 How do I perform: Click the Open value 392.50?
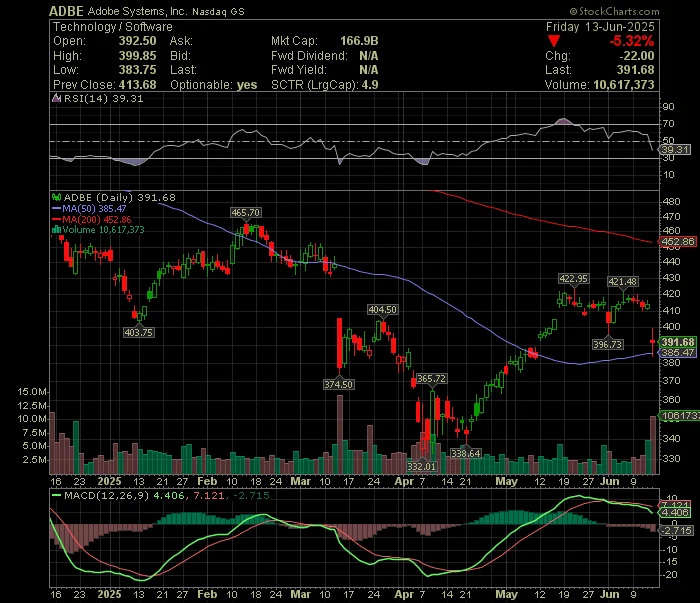pos(138,41)
